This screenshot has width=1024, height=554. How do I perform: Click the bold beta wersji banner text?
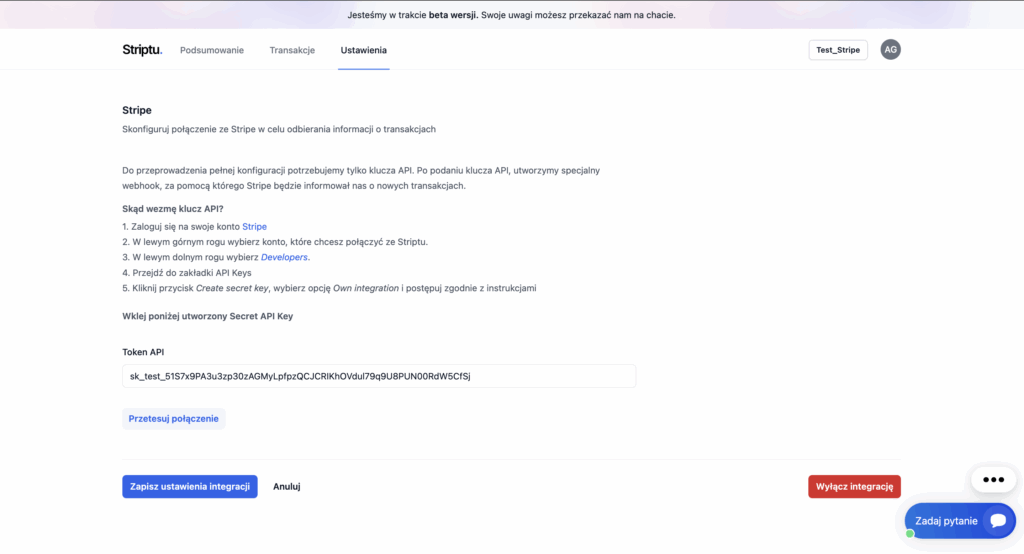click(x=452, y=15)
